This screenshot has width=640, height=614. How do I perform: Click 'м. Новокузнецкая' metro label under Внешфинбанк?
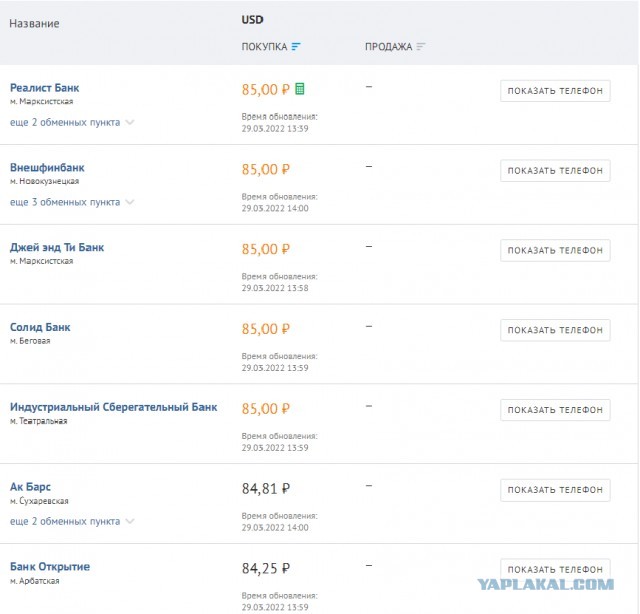(x=44, y=181)
